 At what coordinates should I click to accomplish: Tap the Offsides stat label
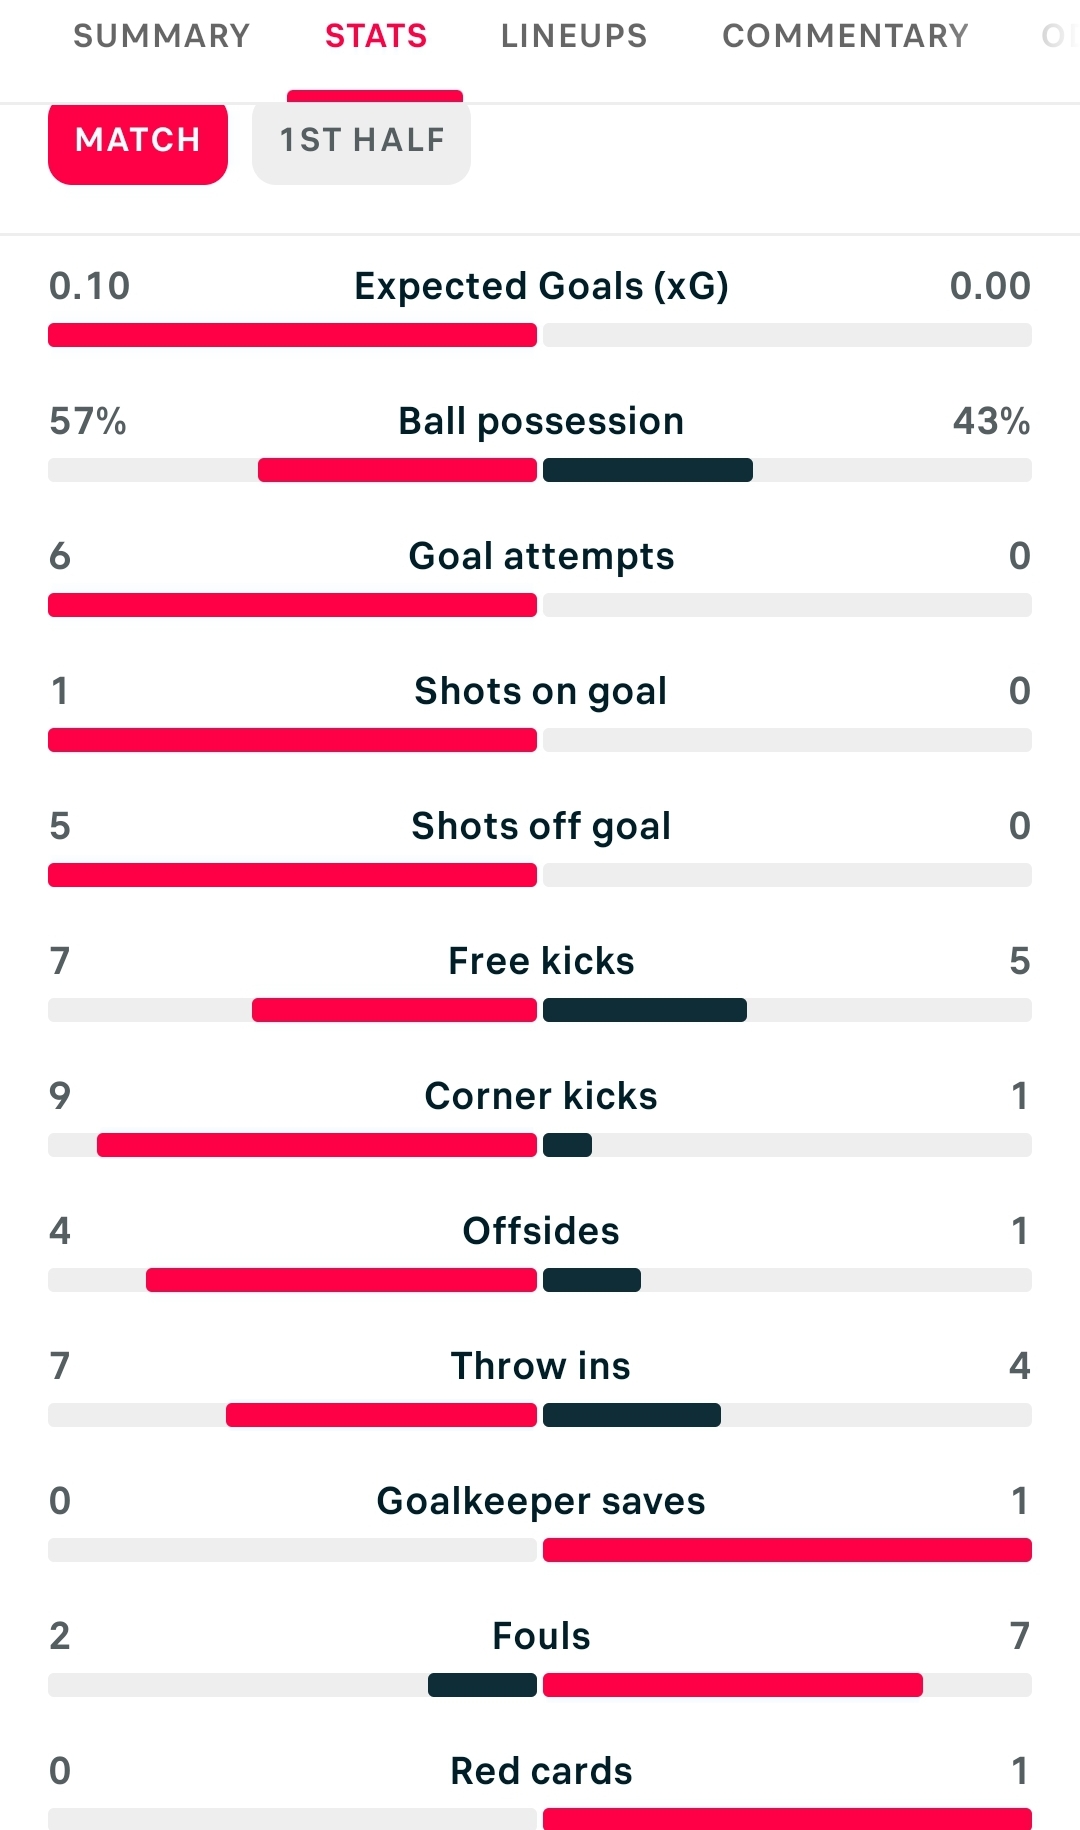pyautogui.click(x=541, y=1231)
